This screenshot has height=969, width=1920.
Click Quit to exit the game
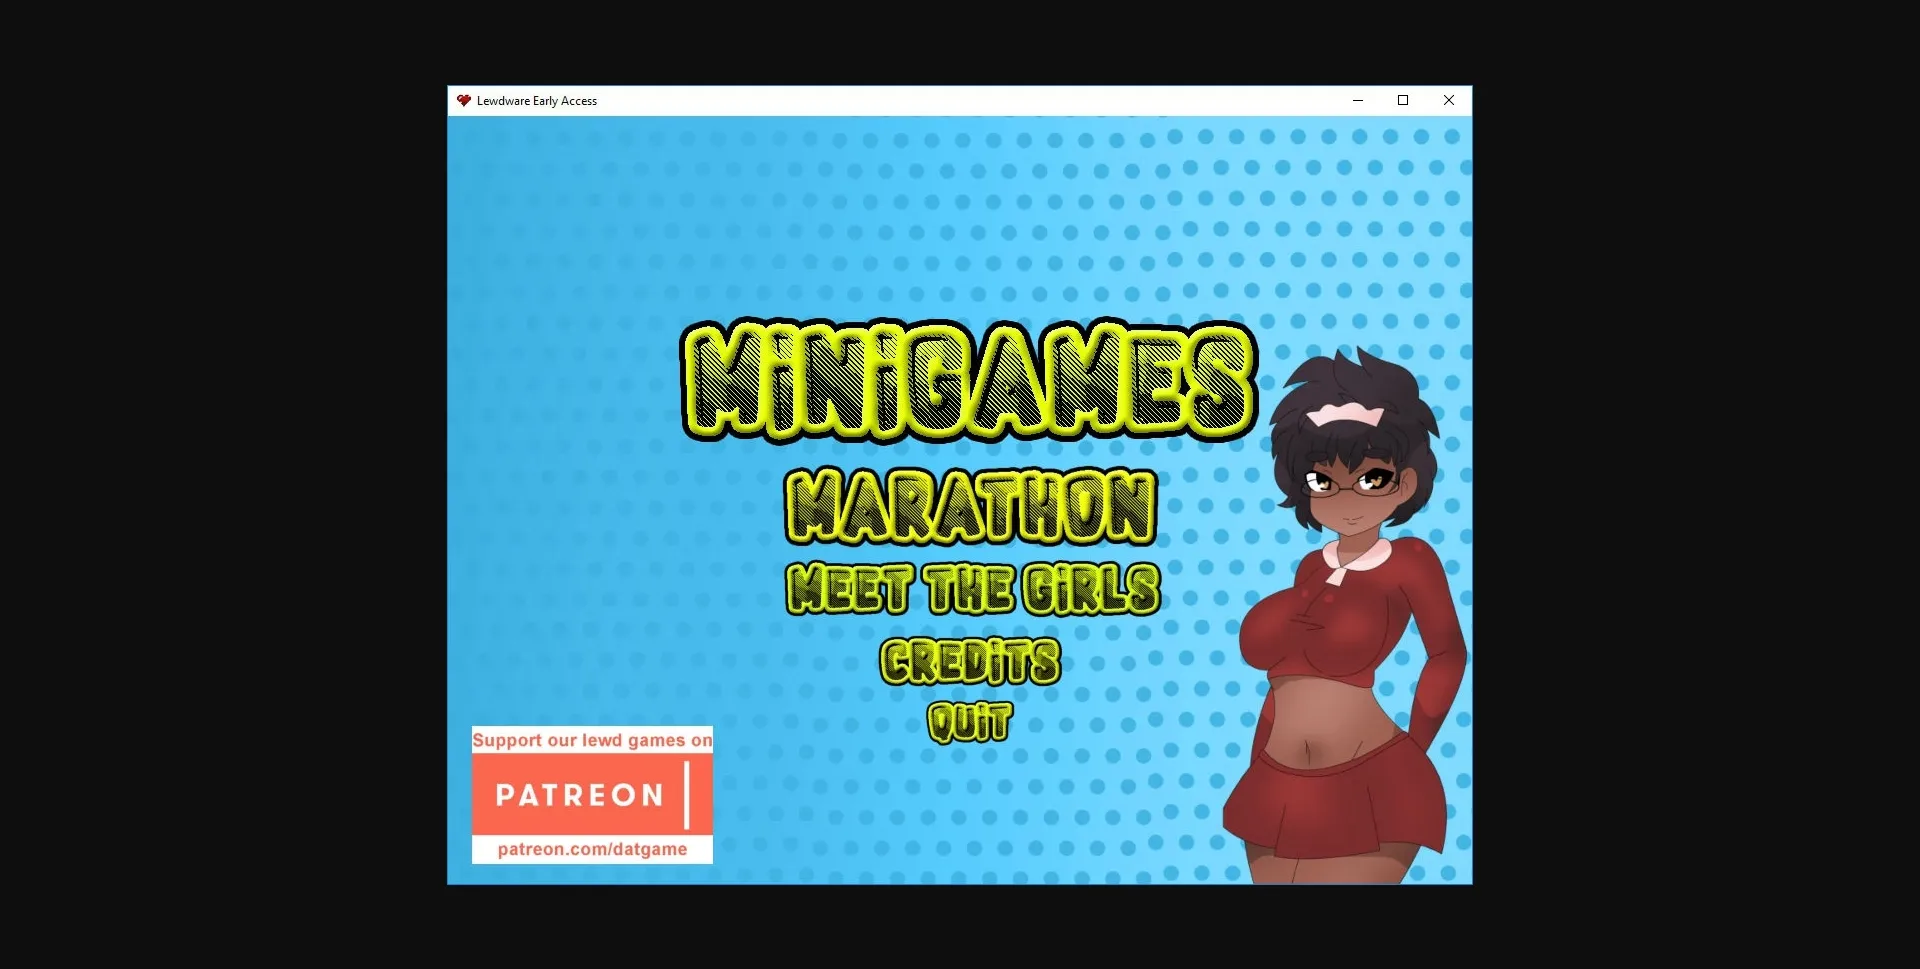pos(969,721)
